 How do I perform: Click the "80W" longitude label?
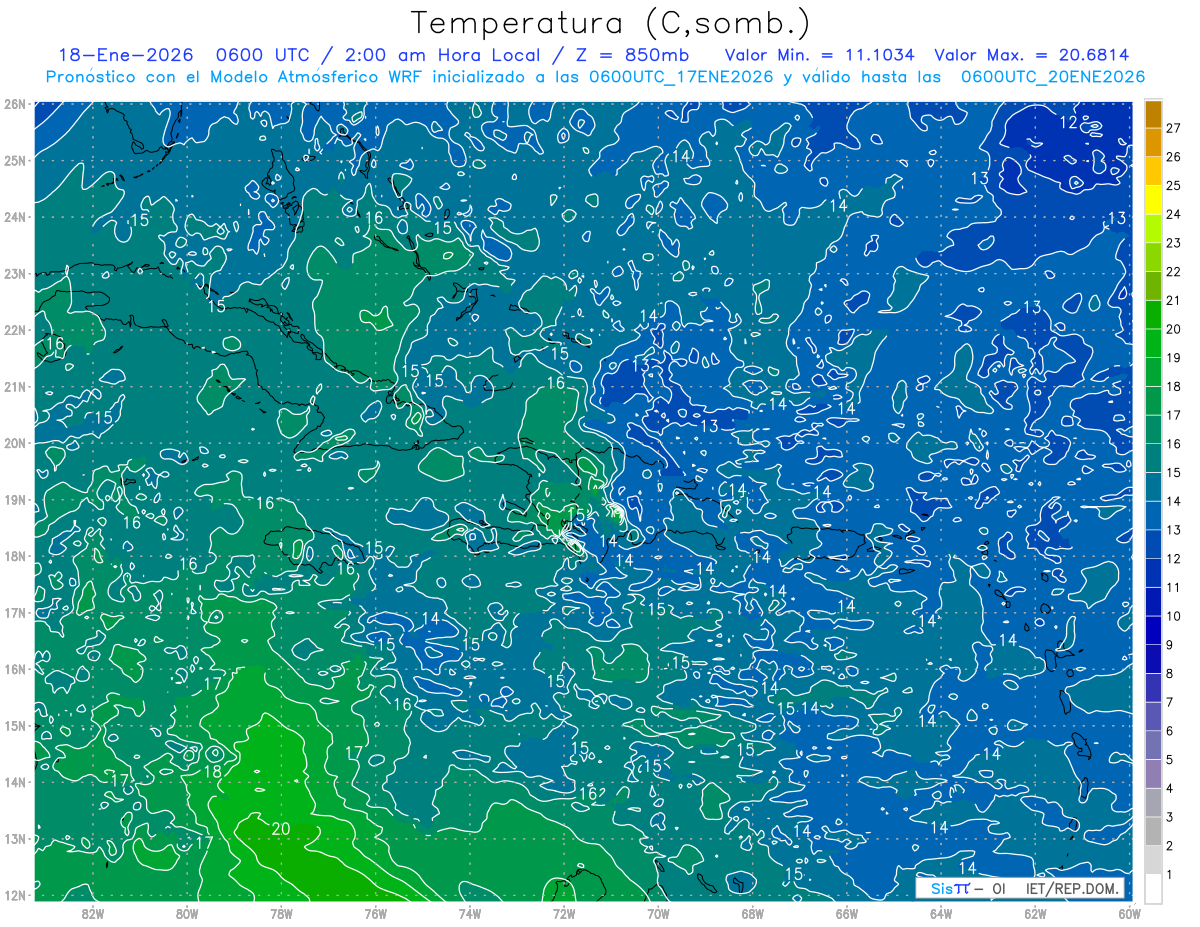pos(187,912)
